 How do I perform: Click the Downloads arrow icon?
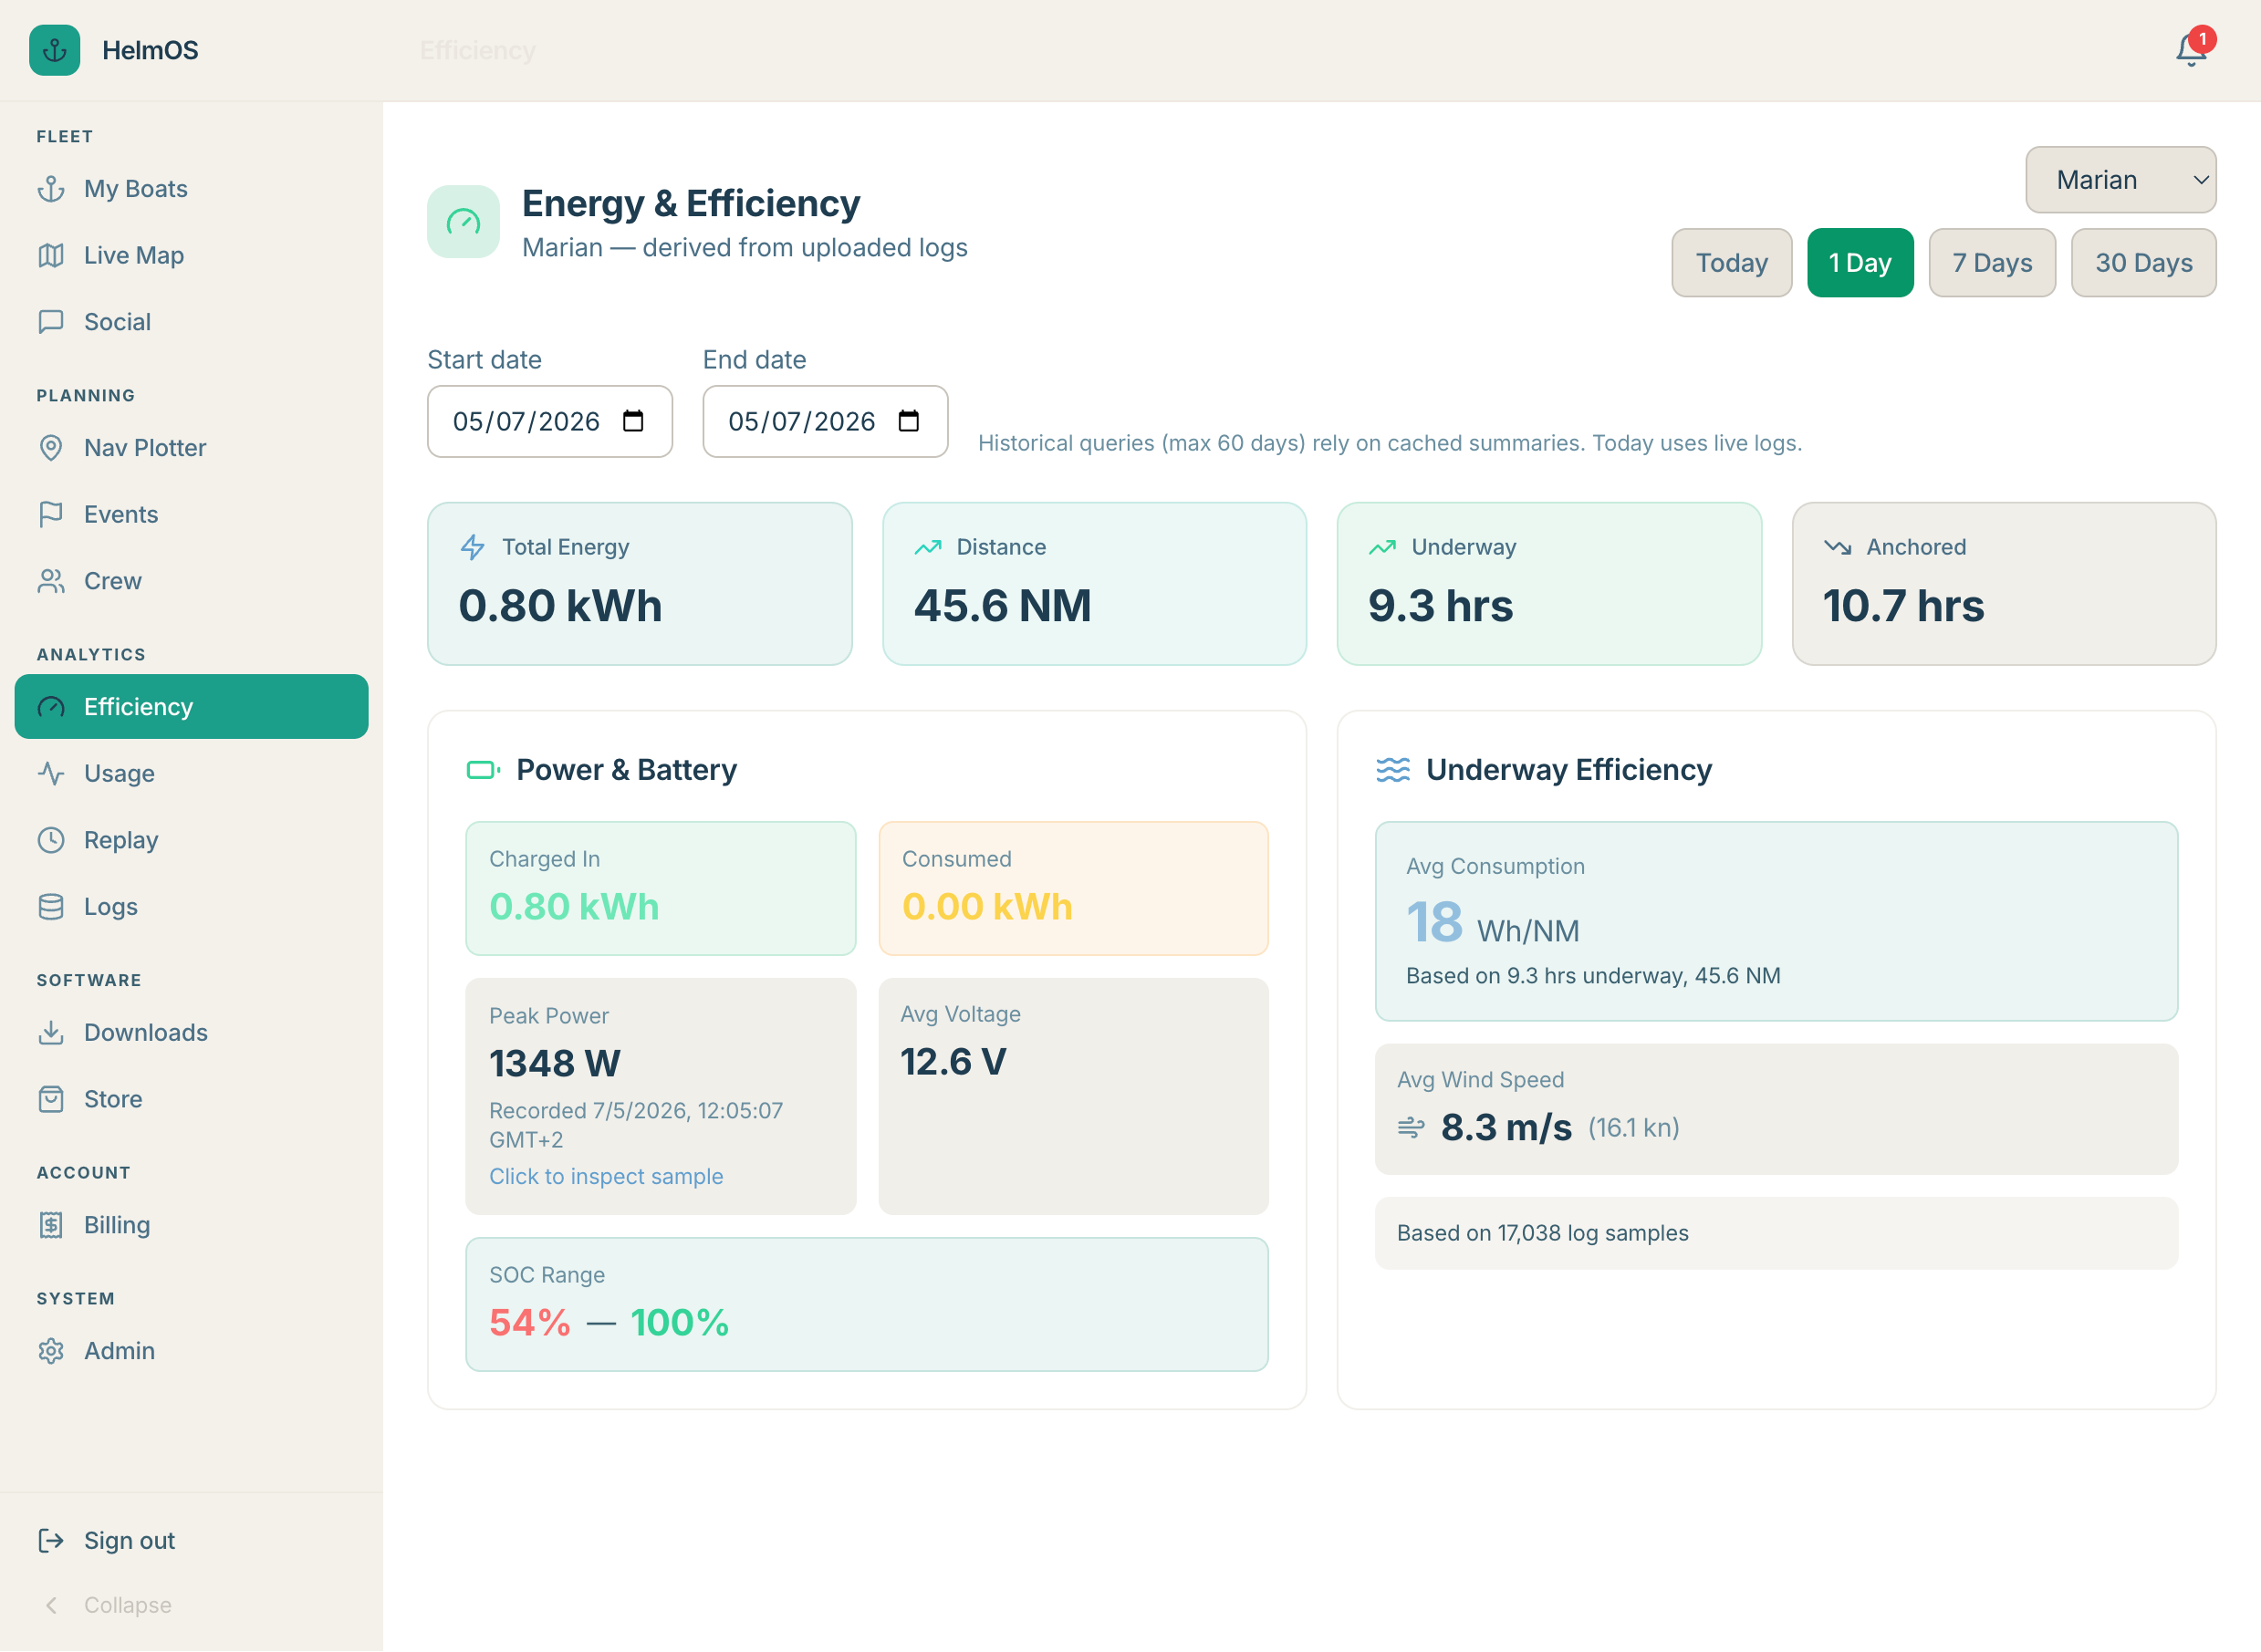(51, 1032)
